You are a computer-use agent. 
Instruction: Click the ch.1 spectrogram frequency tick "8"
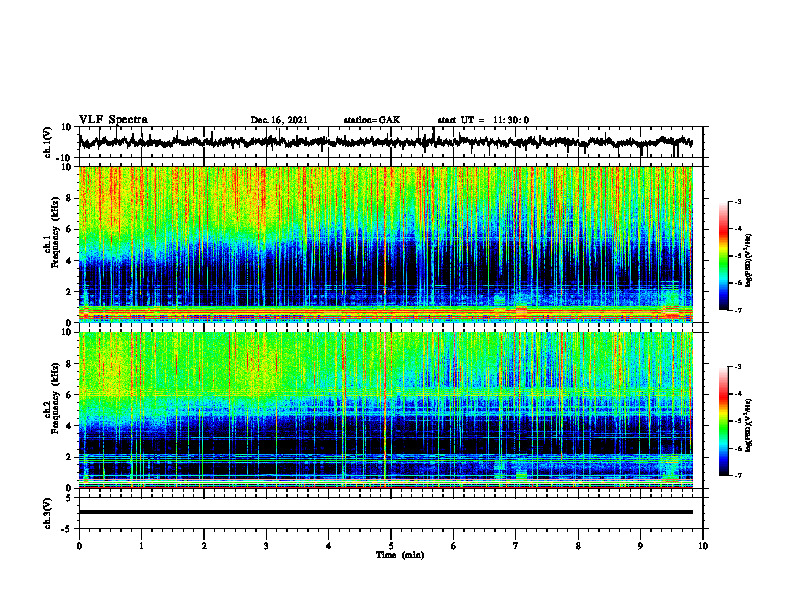pyautogui.click(x=69, y=198)
